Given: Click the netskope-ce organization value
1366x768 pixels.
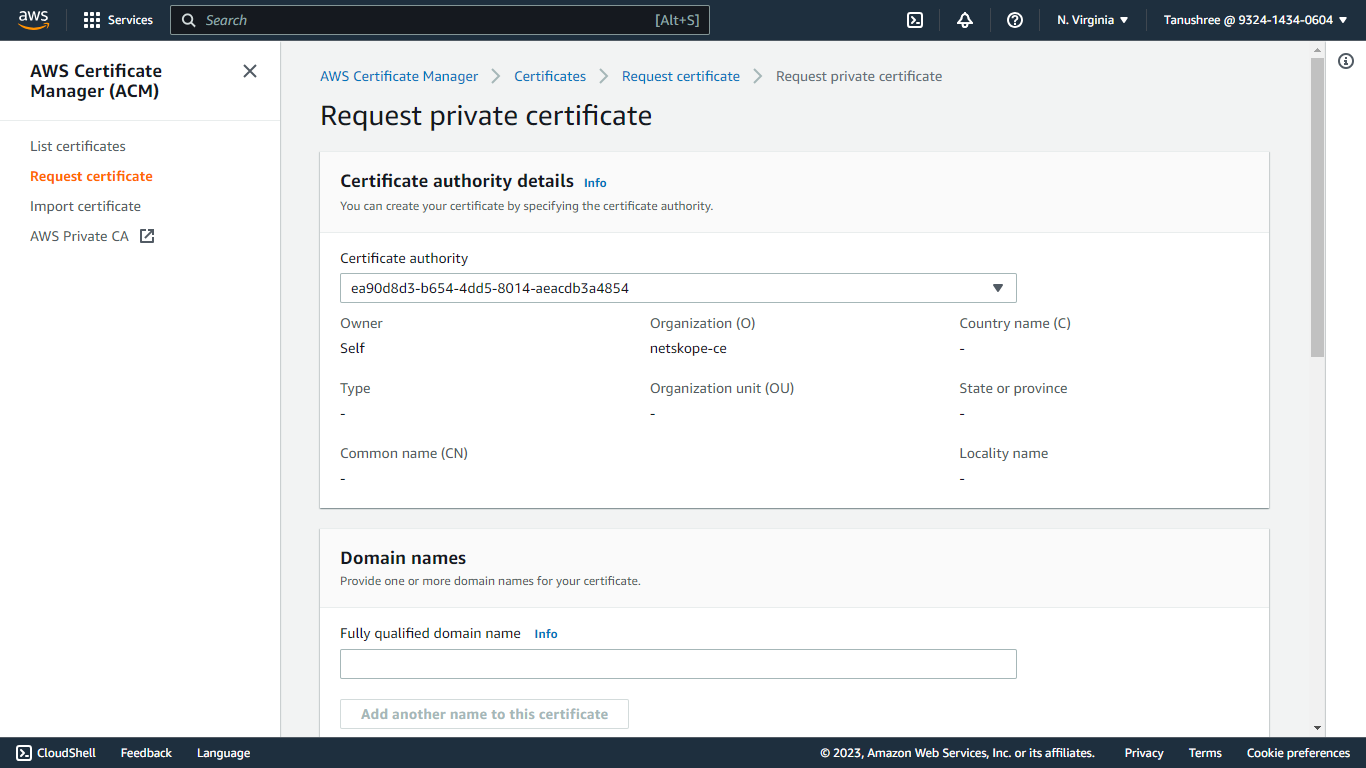Looking at the screenshot, I should pyautogui.click(x=688, y=348).
